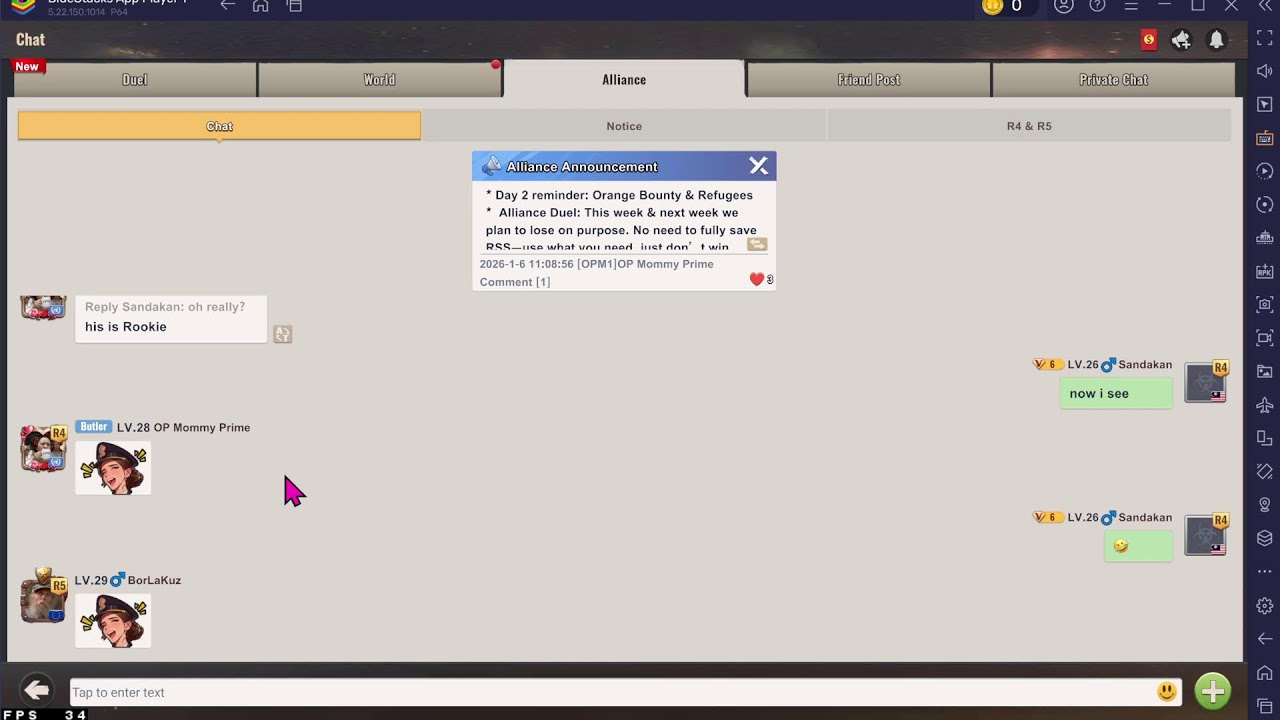Expand the Alliance Announcement text
Viewport: 1280px width, 720px height.
click(757, 244)
